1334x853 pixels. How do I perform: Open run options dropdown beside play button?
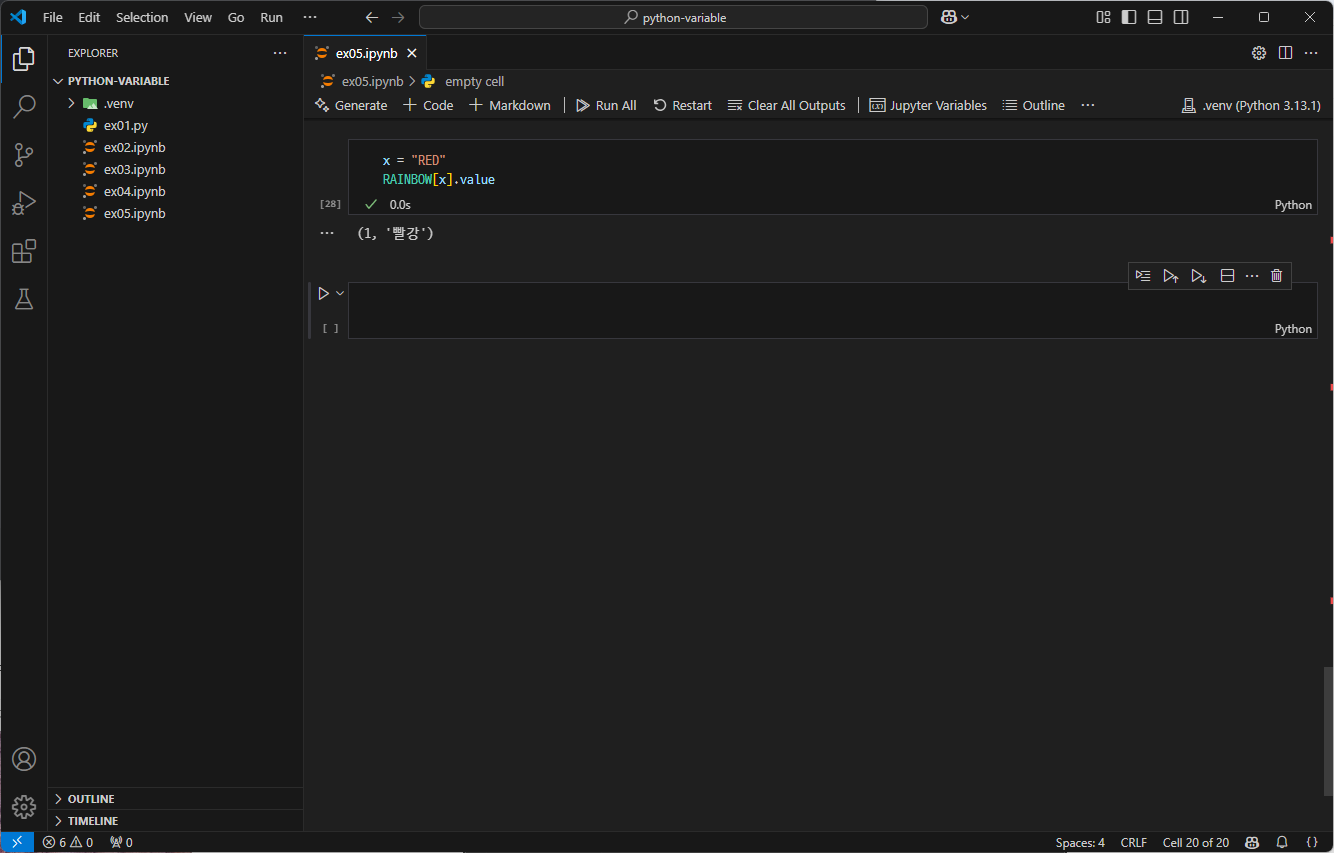(x=340, y=293)
